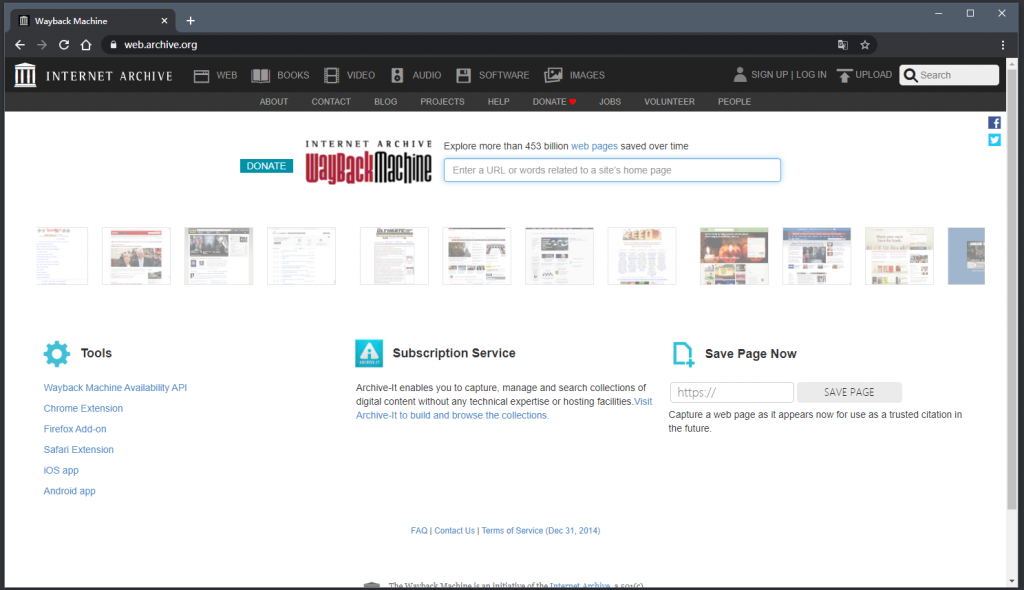Open the Audio speaker icon
This screenshot has height=590, width=1024.
[x=397, y=75]
